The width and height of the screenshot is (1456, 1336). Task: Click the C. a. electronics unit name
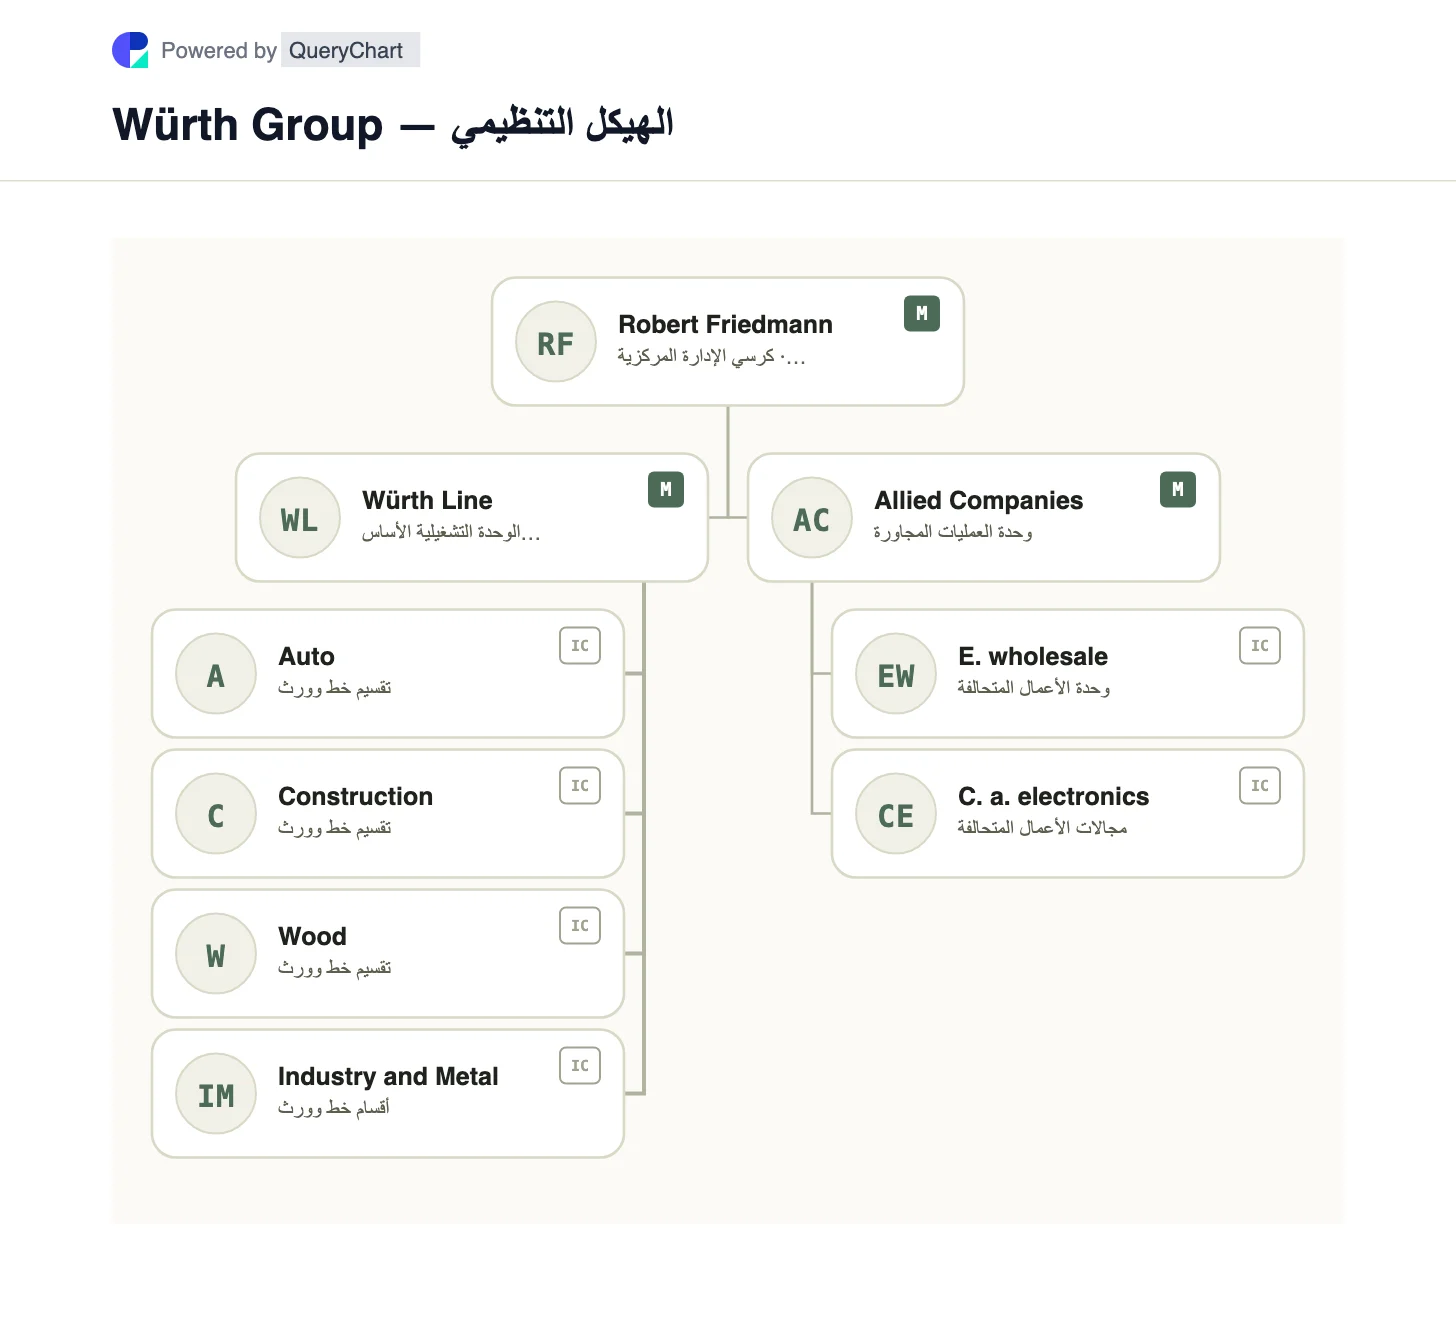pos(1053,796)
